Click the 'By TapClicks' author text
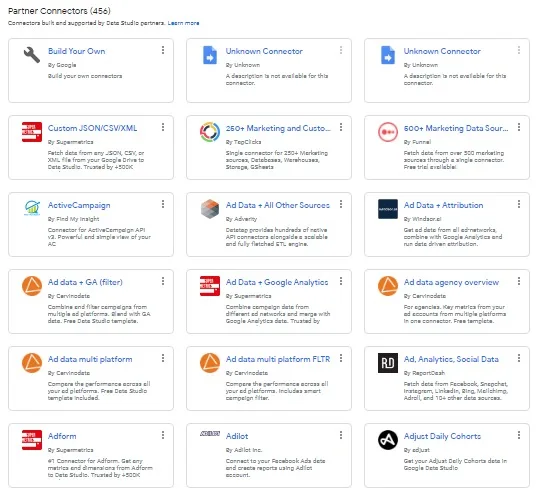Screen dimensions: 537x496 coord(243,142)
